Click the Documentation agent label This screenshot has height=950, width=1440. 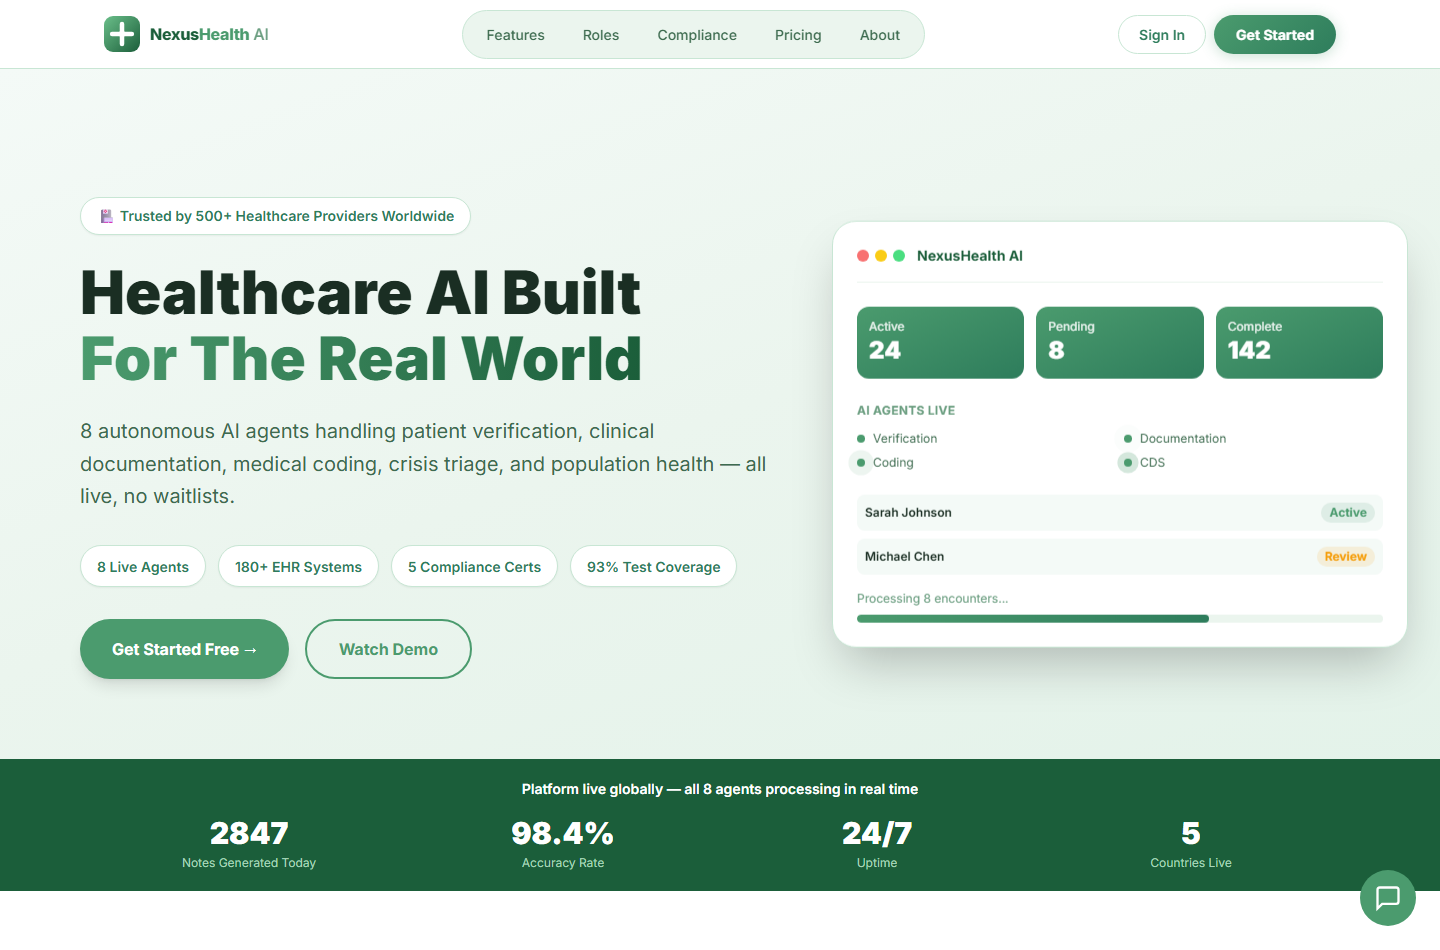pos(1183,439)
